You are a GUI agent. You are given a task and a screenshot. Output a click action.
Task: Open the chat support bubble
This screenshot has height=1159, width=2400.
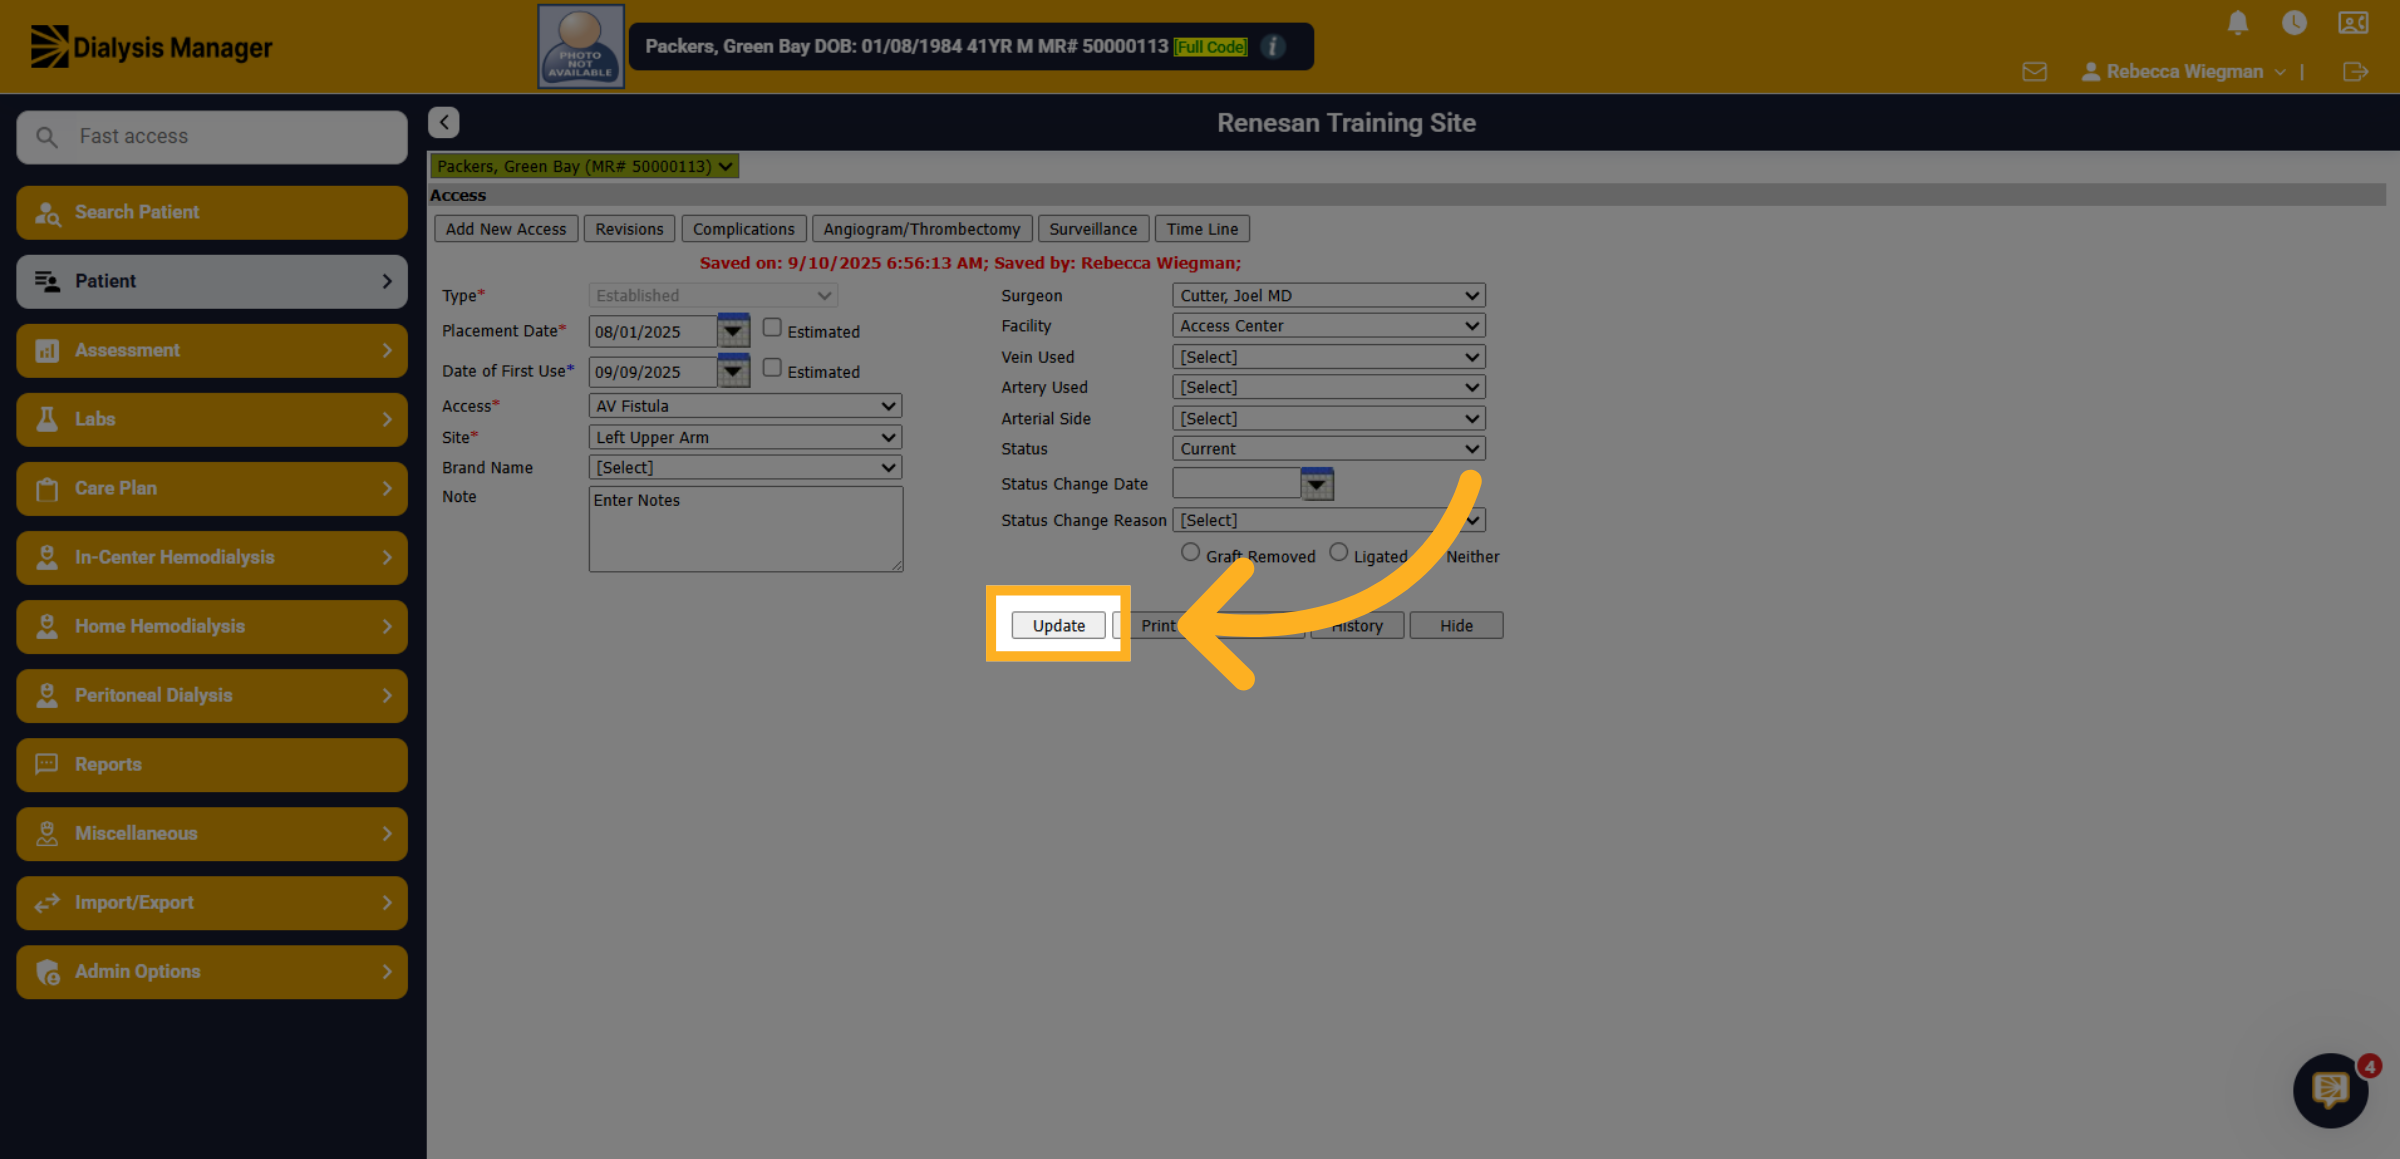[x=2331, y=1090]
